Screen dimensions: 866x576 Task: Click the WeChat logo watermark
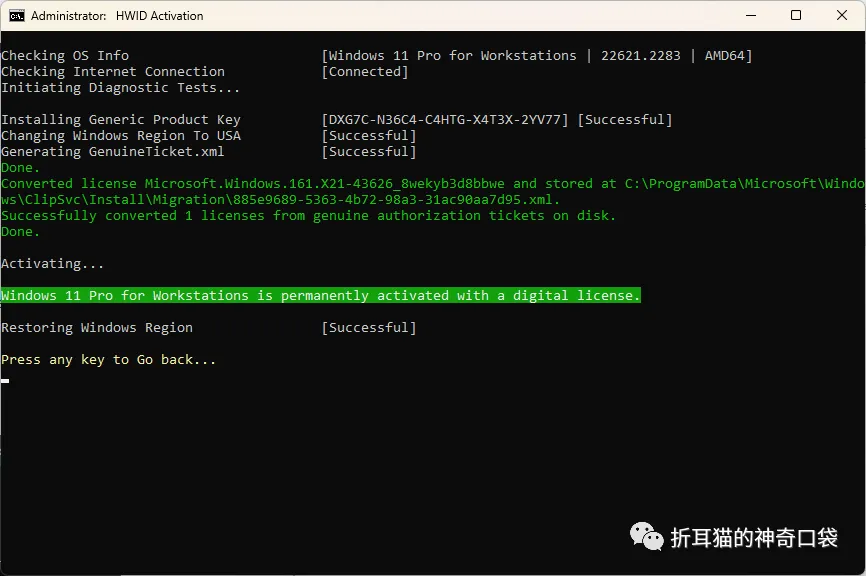click(x=647, y=536)
